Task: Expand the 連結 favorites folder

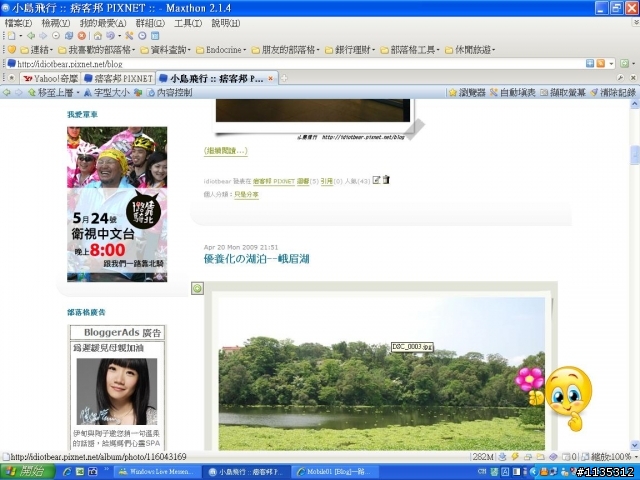Action: [37, 50]
